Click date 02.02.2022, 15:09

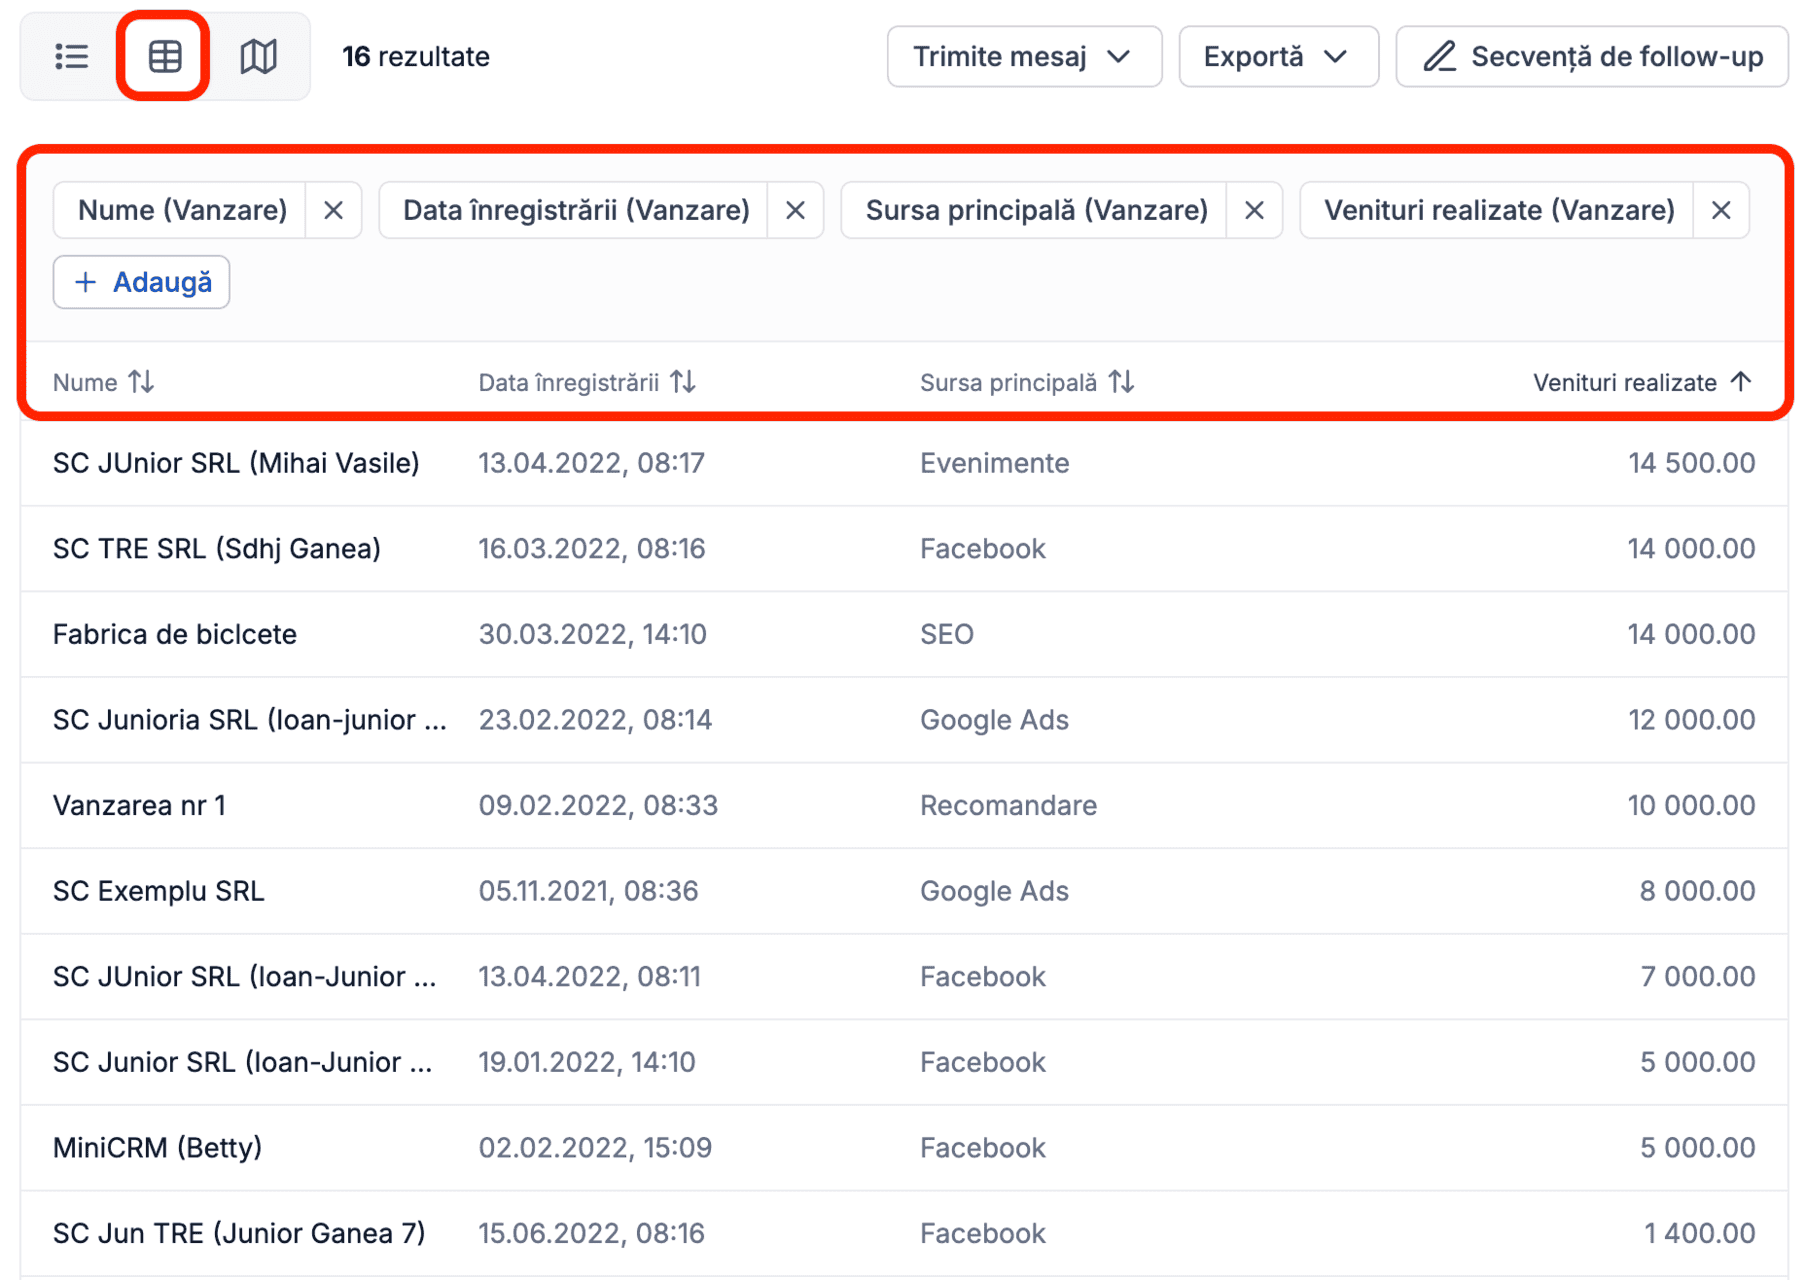(595, 1148)
